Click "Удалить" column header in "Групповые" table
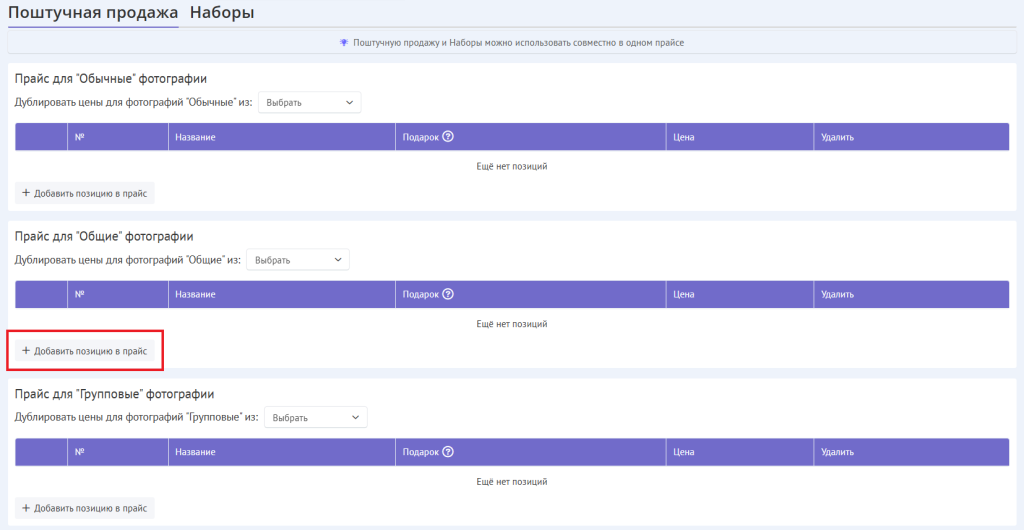This screenshot has height=530, width=1024. pyautogui.click(x=837, y=452)
